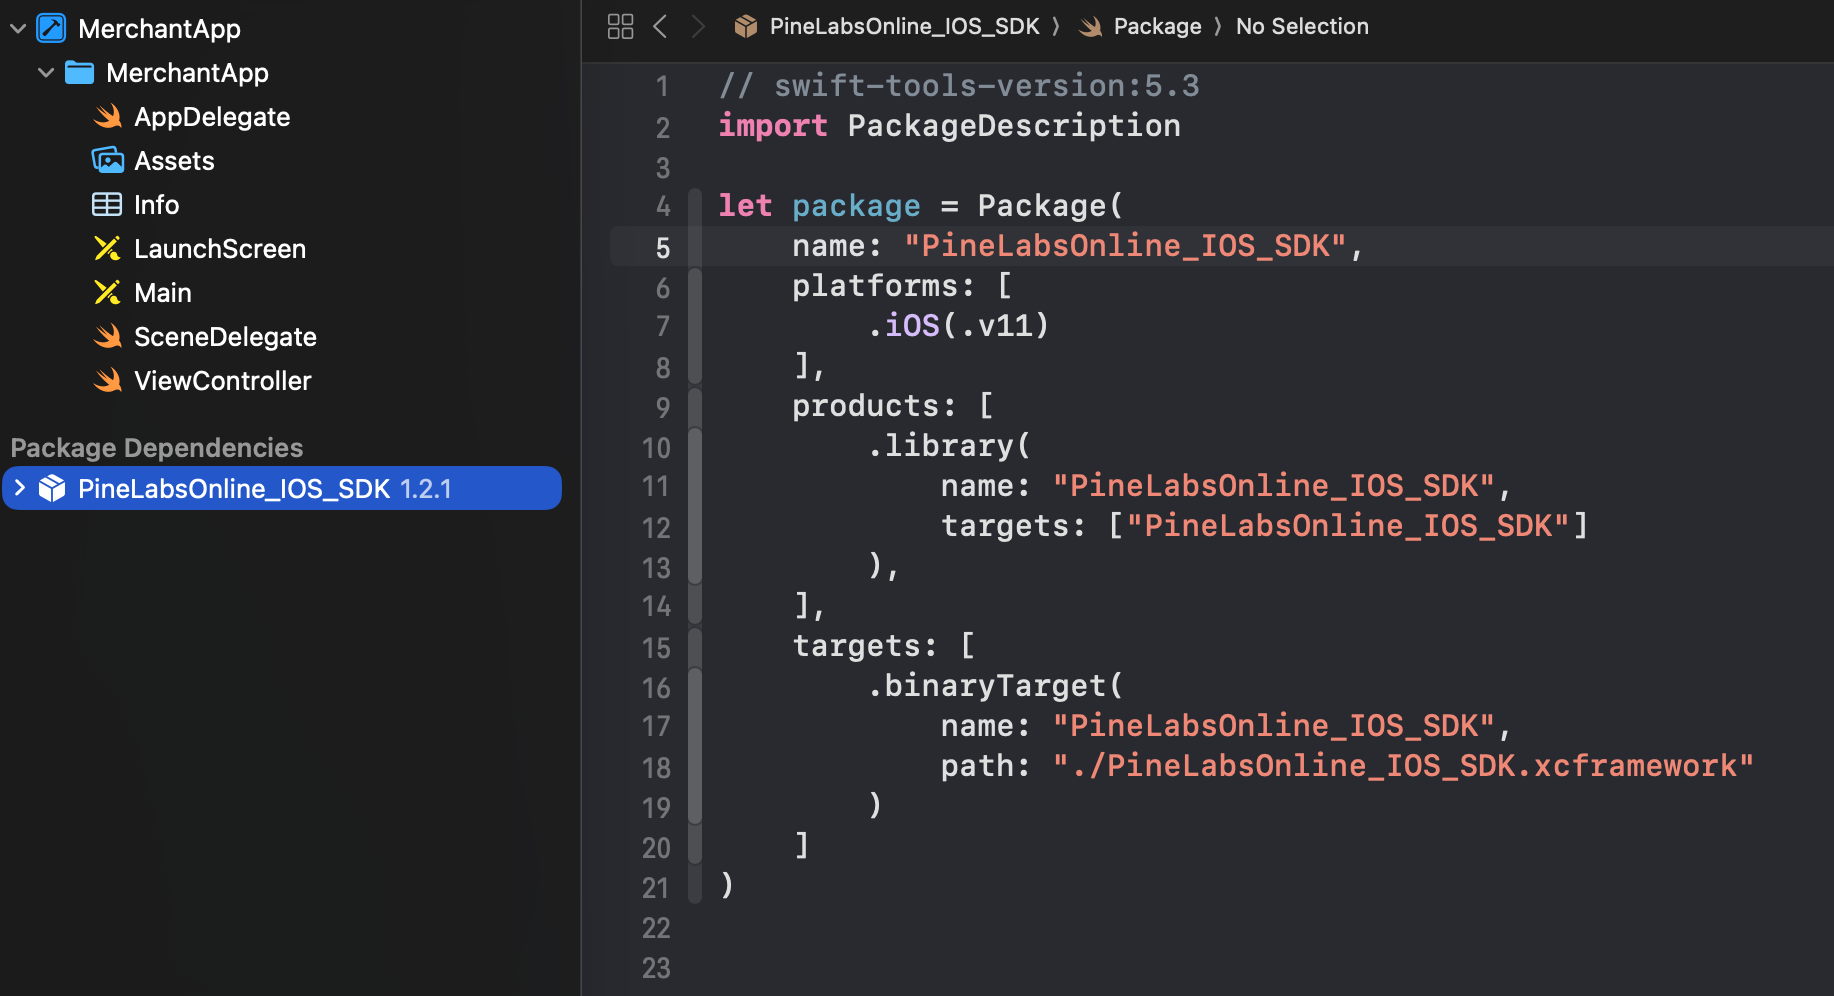This screenshot has width=1834, height=996.
Task: Open the Package breadcrumb segment
Action: [1157, 27]
